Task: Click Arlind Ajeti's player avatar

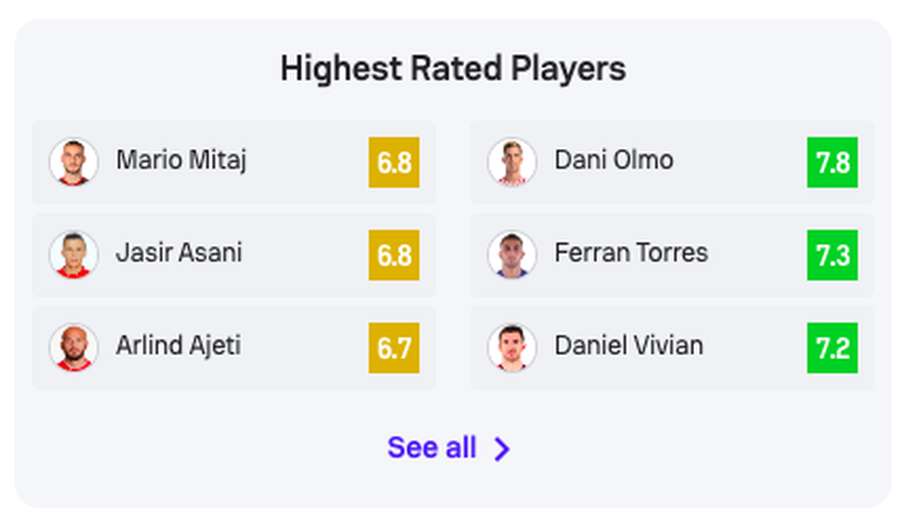Action: pos(73,348)
